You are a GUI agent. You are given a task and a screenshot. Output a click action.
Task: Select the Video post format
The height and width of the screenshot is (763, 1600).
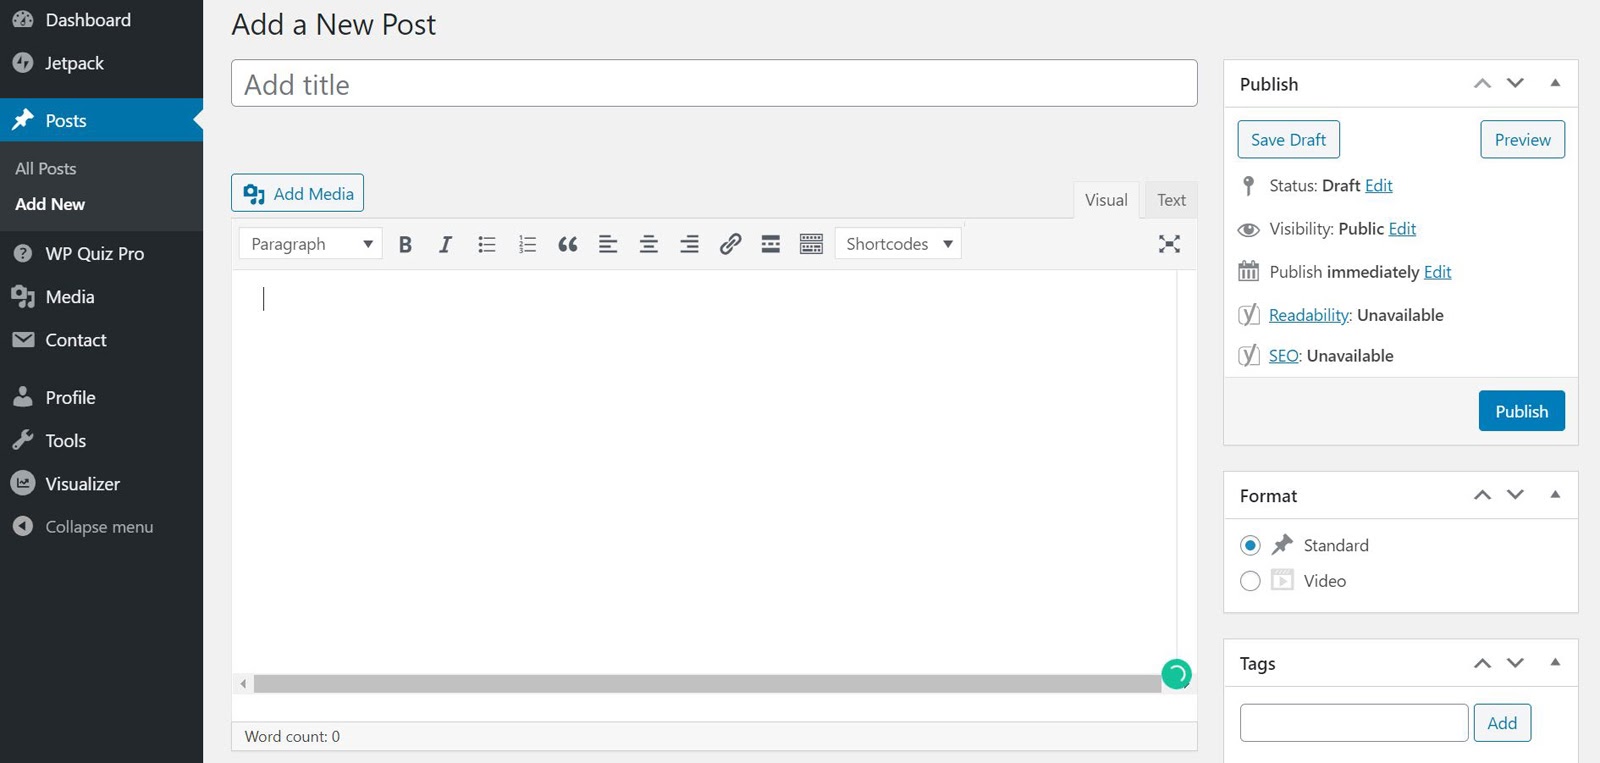point(1250,581)
